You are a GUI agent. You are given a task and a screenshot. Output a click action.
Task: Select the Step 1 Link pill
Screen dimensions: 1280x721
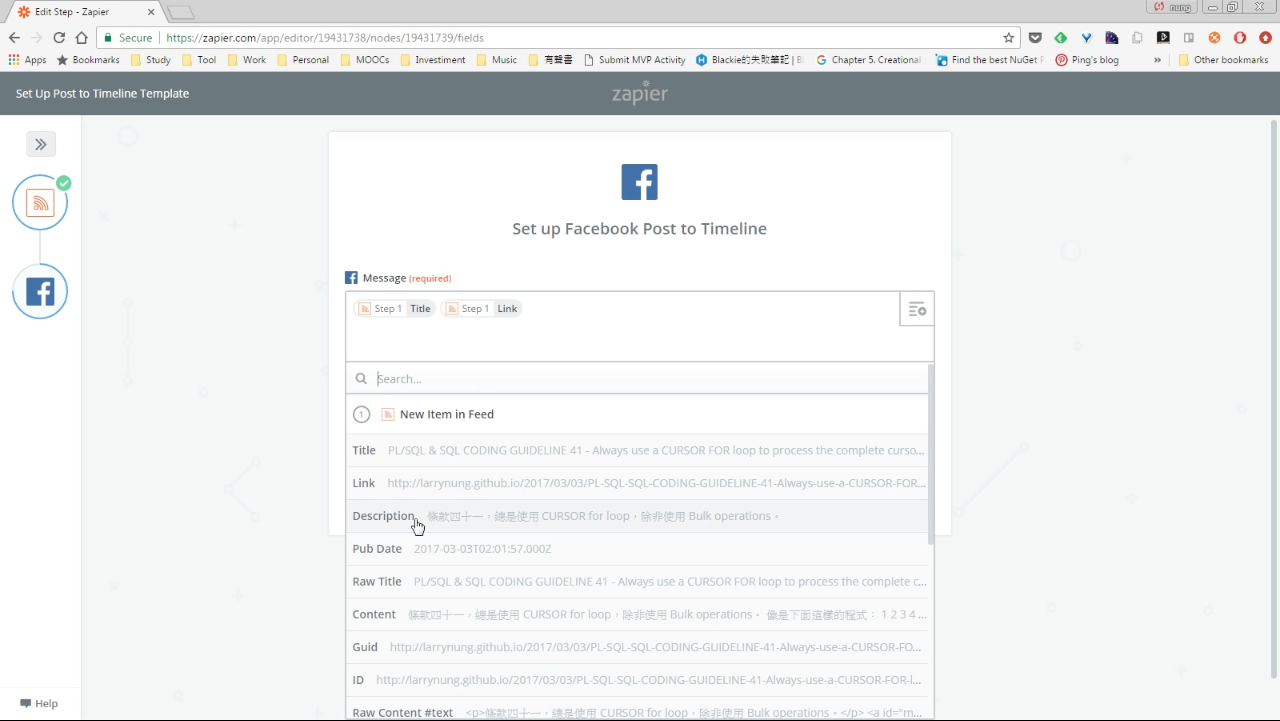[481, 309]
